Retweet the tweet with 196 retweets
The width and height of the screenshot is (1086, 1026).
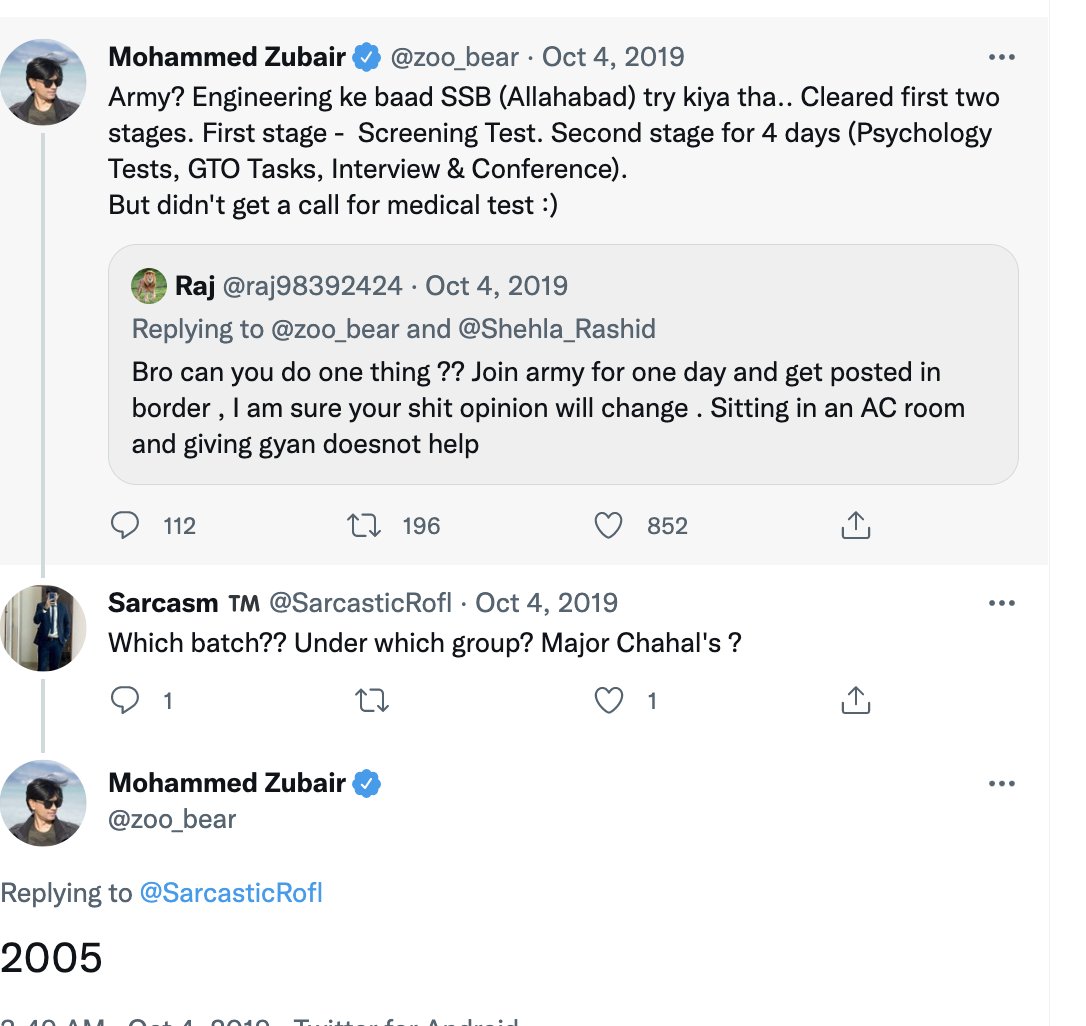pos(364,525)
